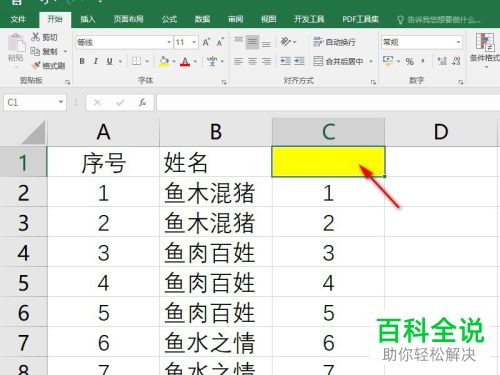Toggle Underline formatting
Screen dimensions: 500x375
109,61
